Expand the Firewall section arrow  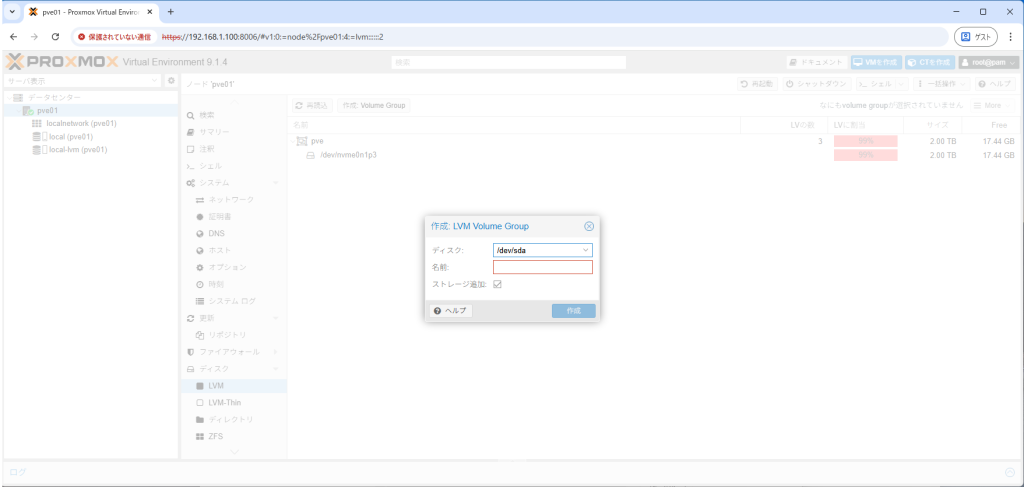(x=276, y=353)
